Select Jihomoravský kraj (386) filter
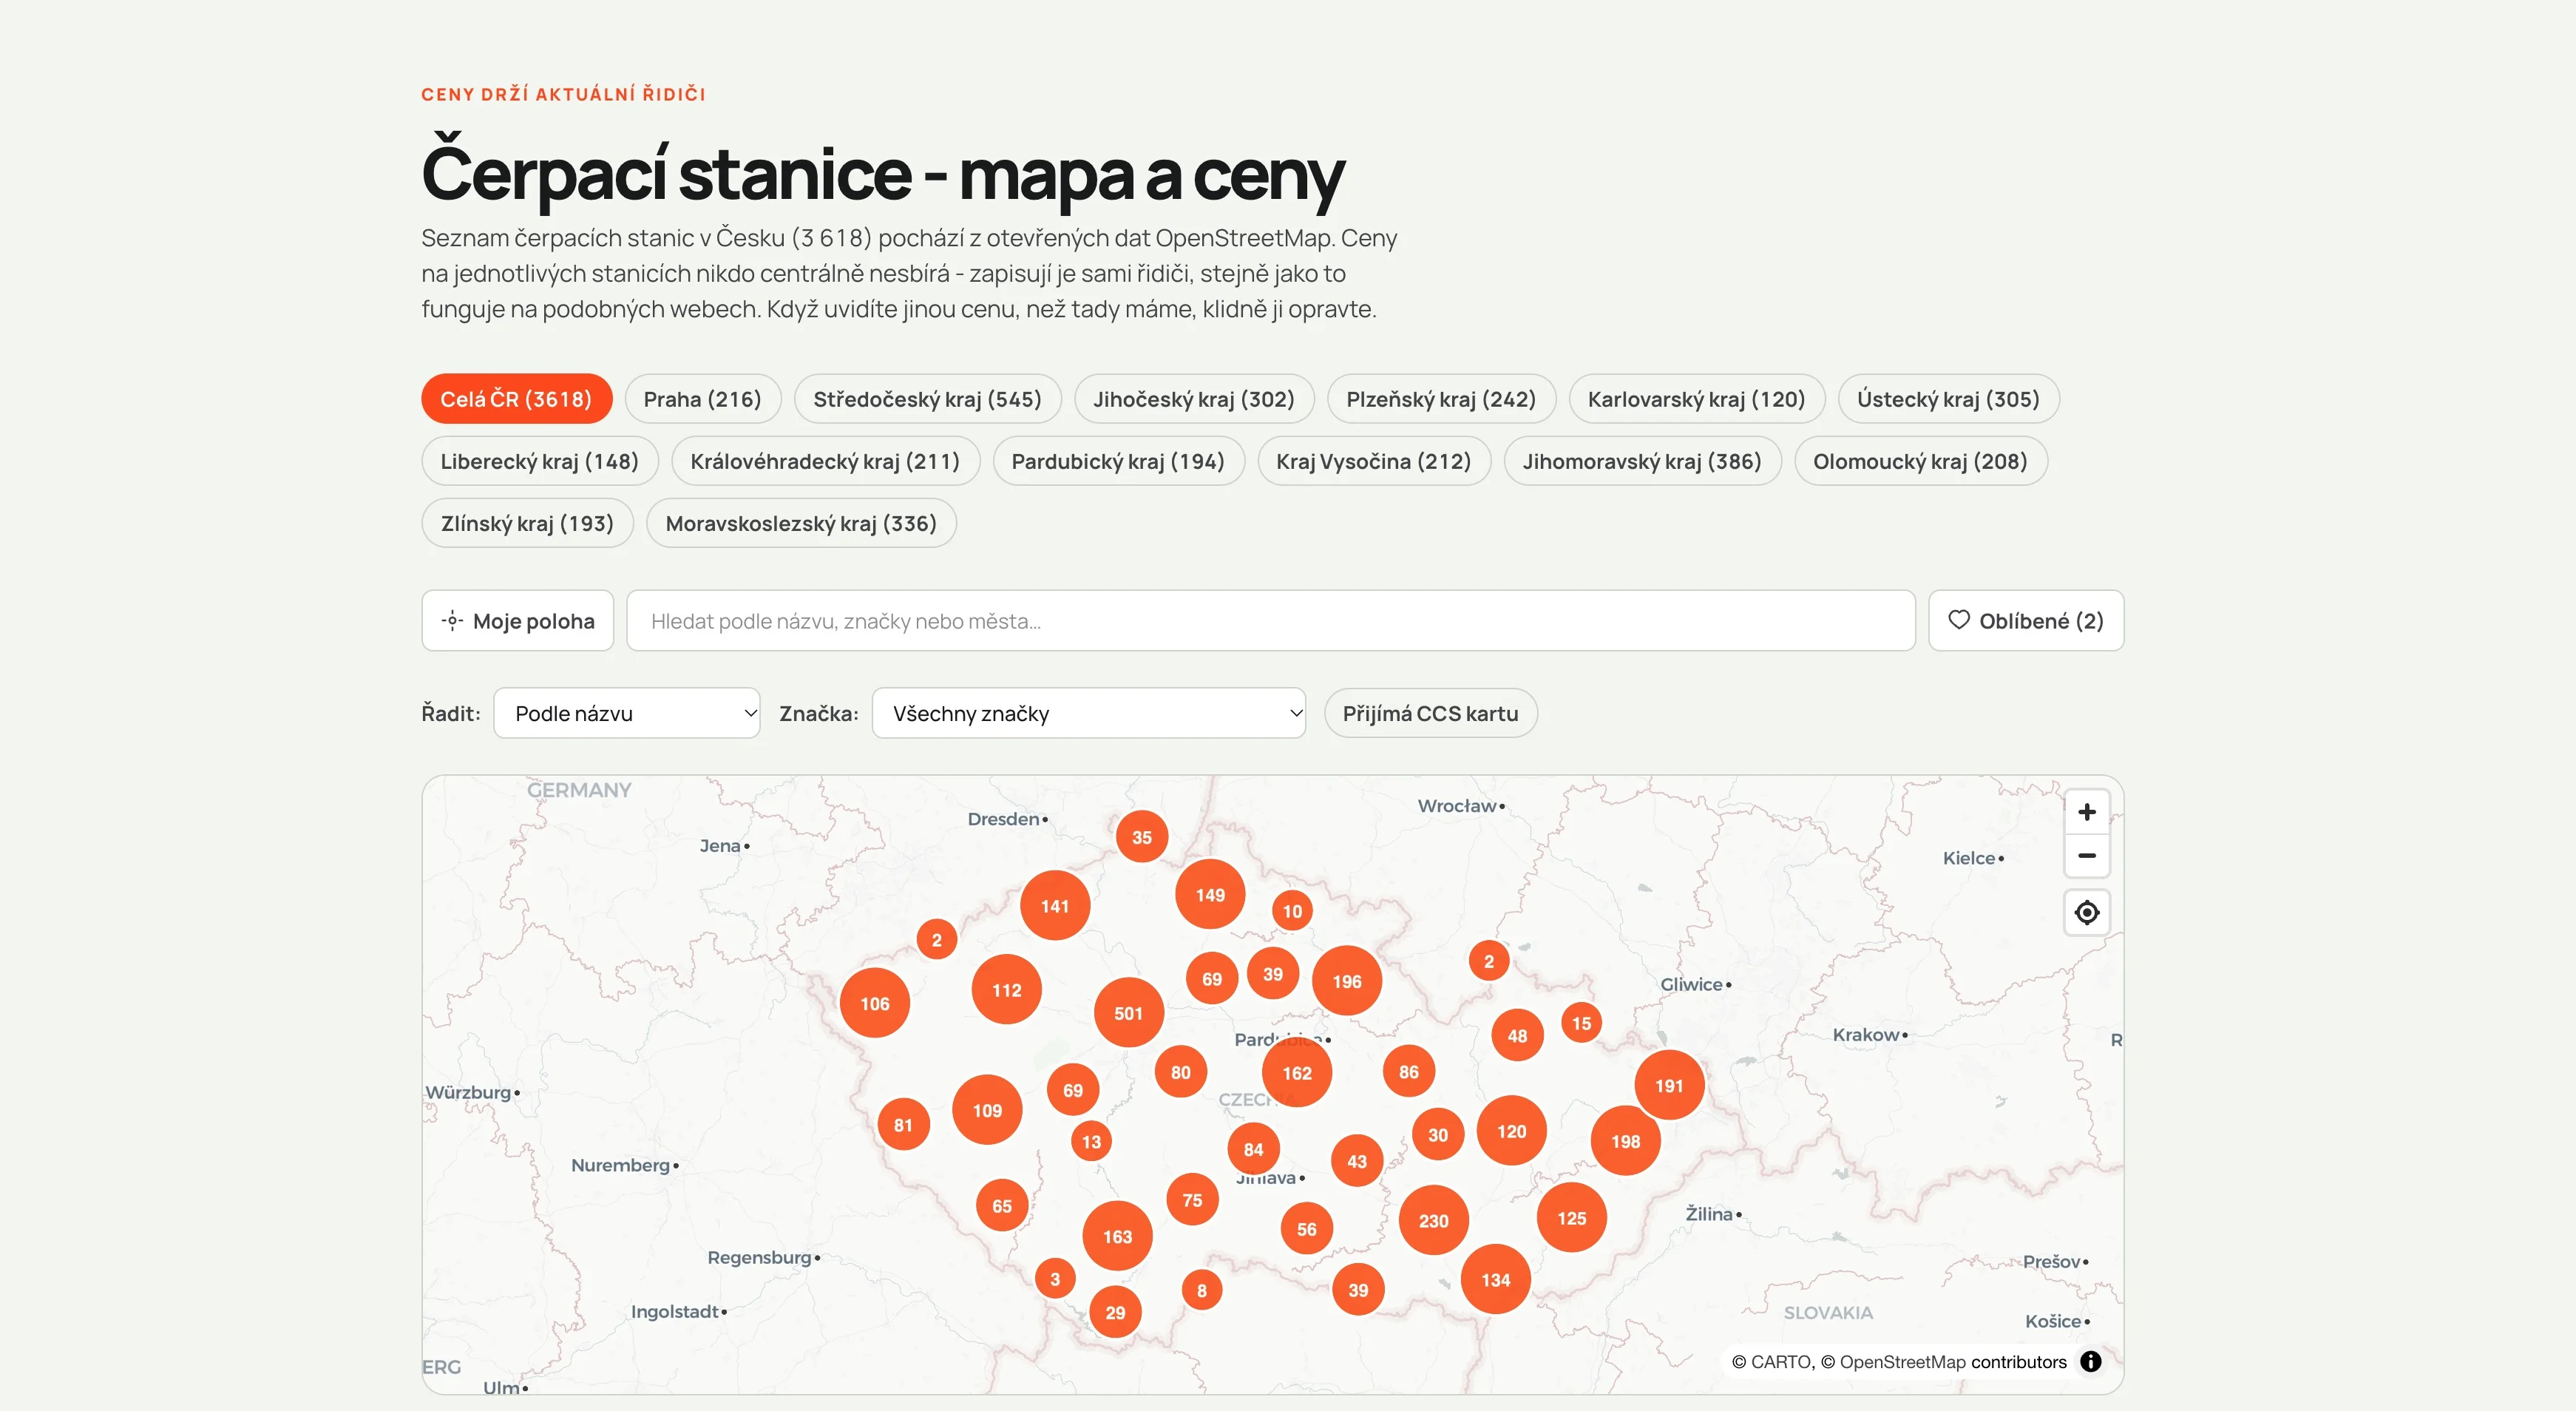Screen dimensions: 2576x1411 [x=1642, y=461]
